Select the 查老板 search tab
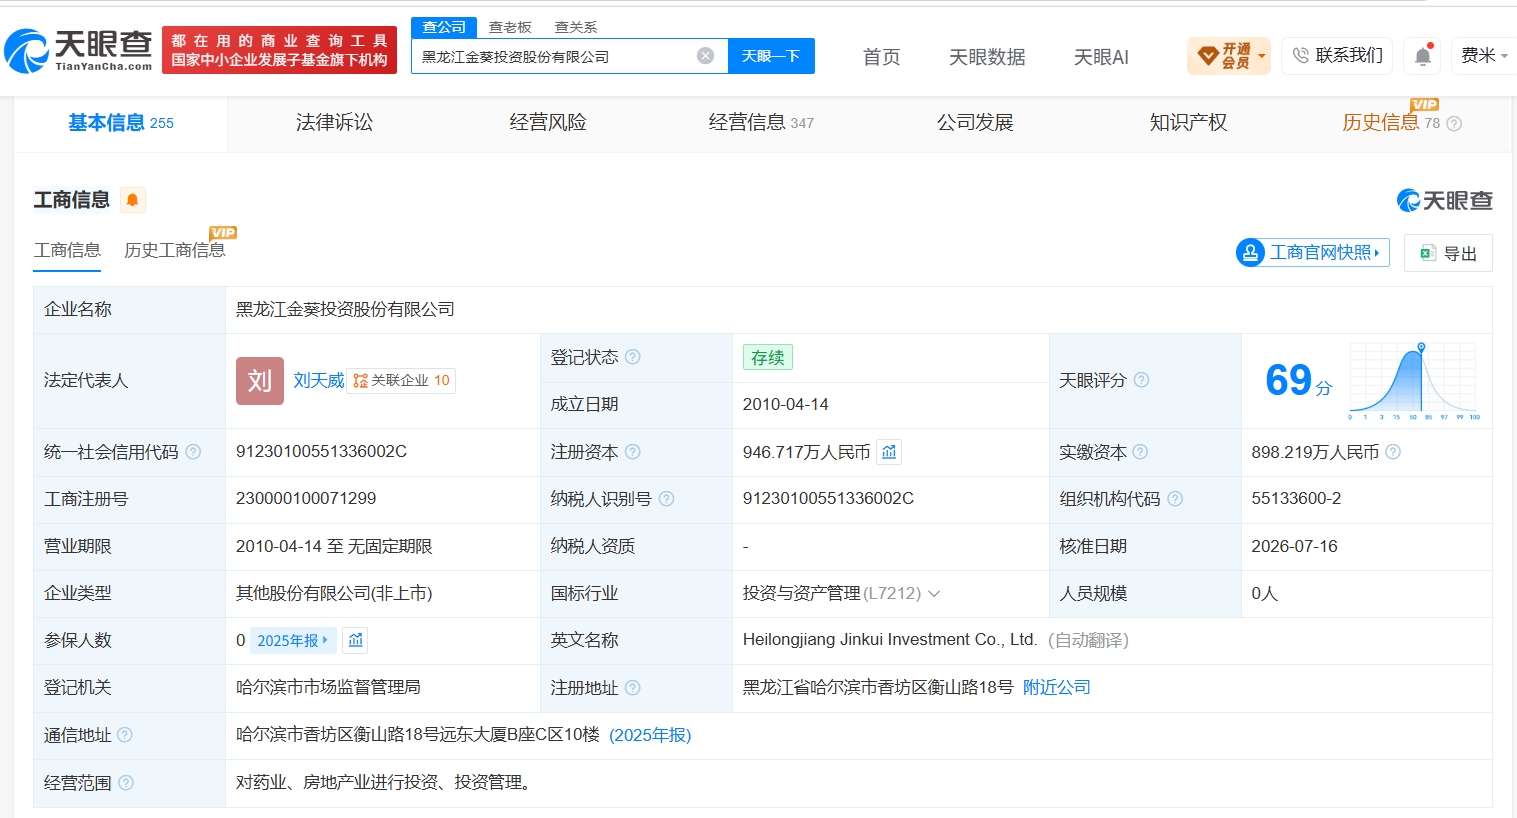The width and height of the screenshot is (1517, 818). point(510,27)
